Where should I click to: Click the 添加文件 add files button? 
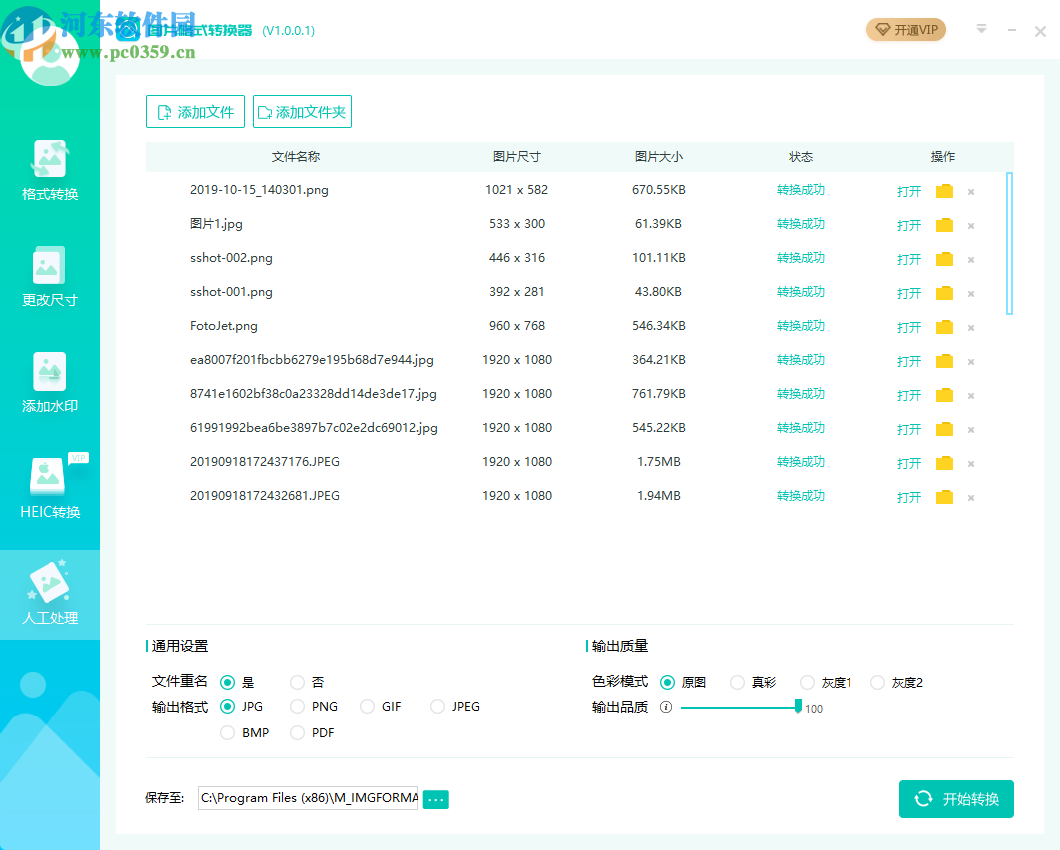click(x=195, y=111)
